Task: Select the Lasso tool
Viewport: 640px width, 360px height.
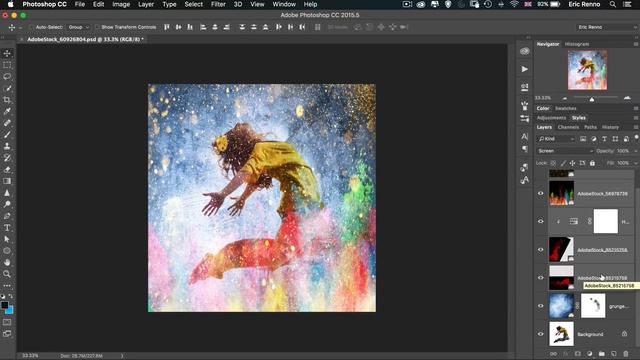Action: click(x=7, y=76)
